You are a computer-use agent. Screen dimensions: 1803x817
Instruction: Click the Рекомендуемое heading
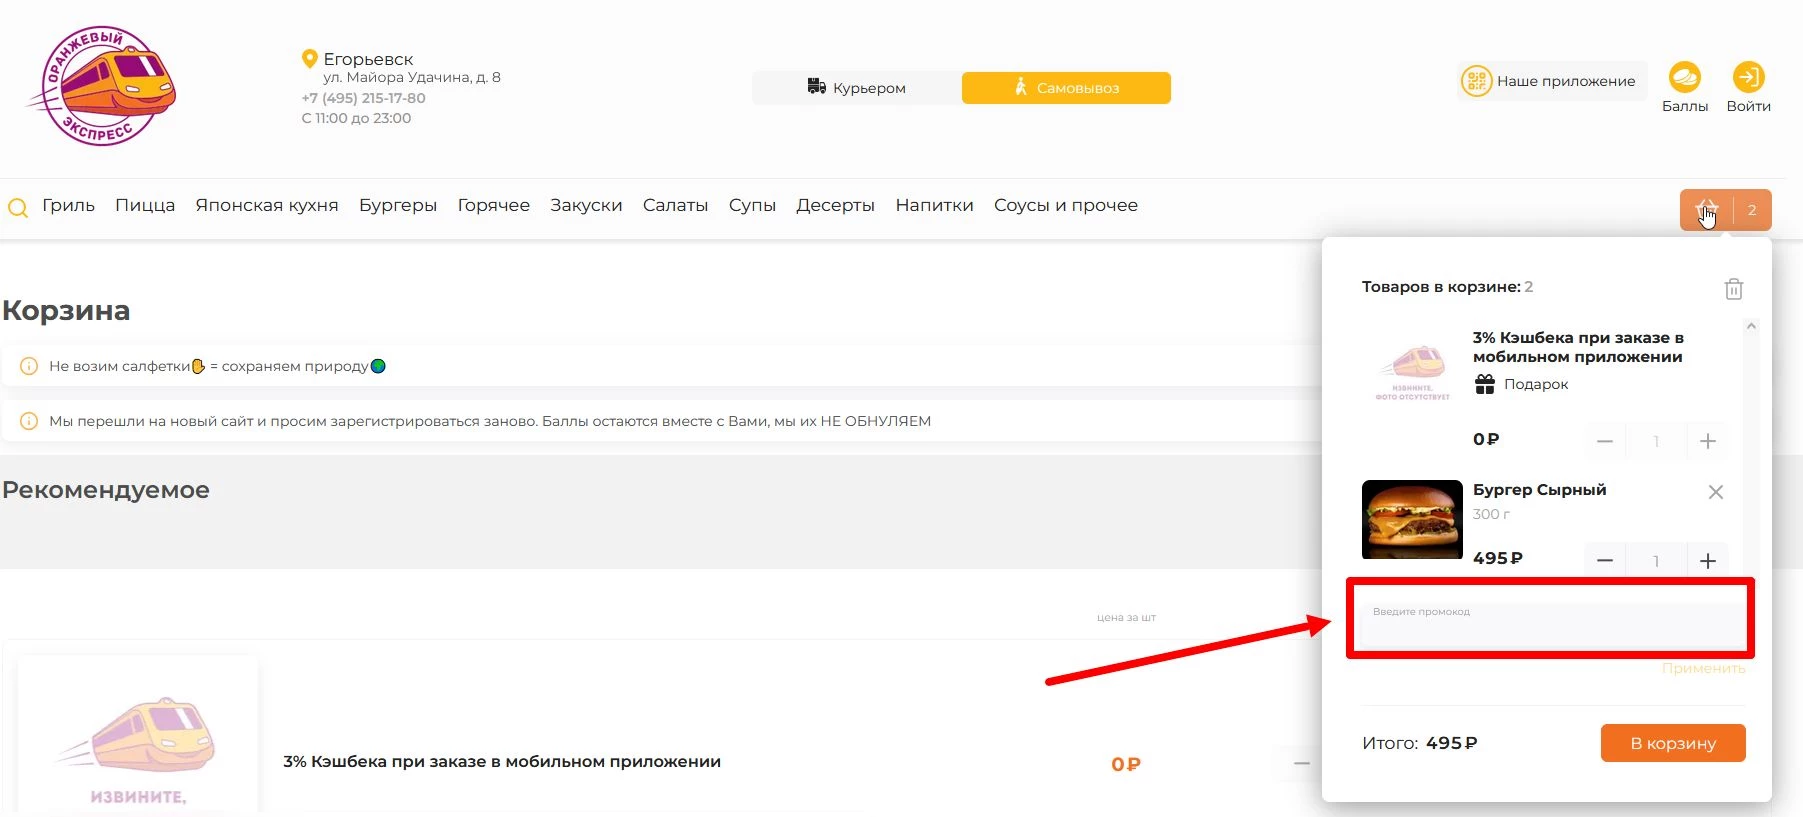(106, 490)
